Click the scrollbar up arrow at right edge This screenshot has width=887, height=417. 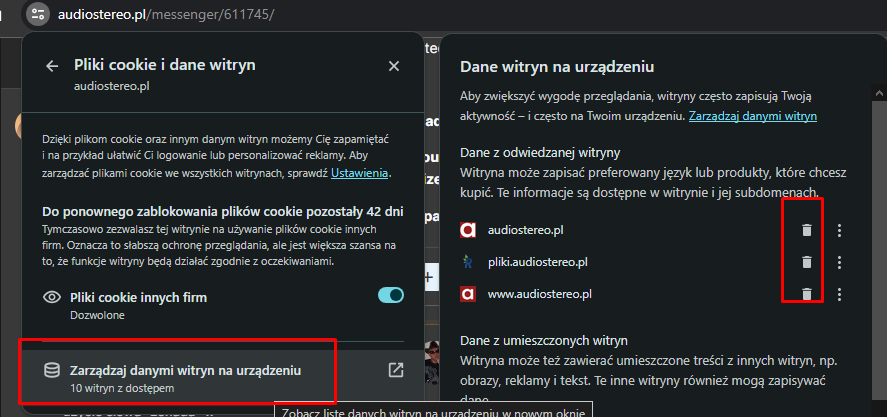tap(880, 94)
